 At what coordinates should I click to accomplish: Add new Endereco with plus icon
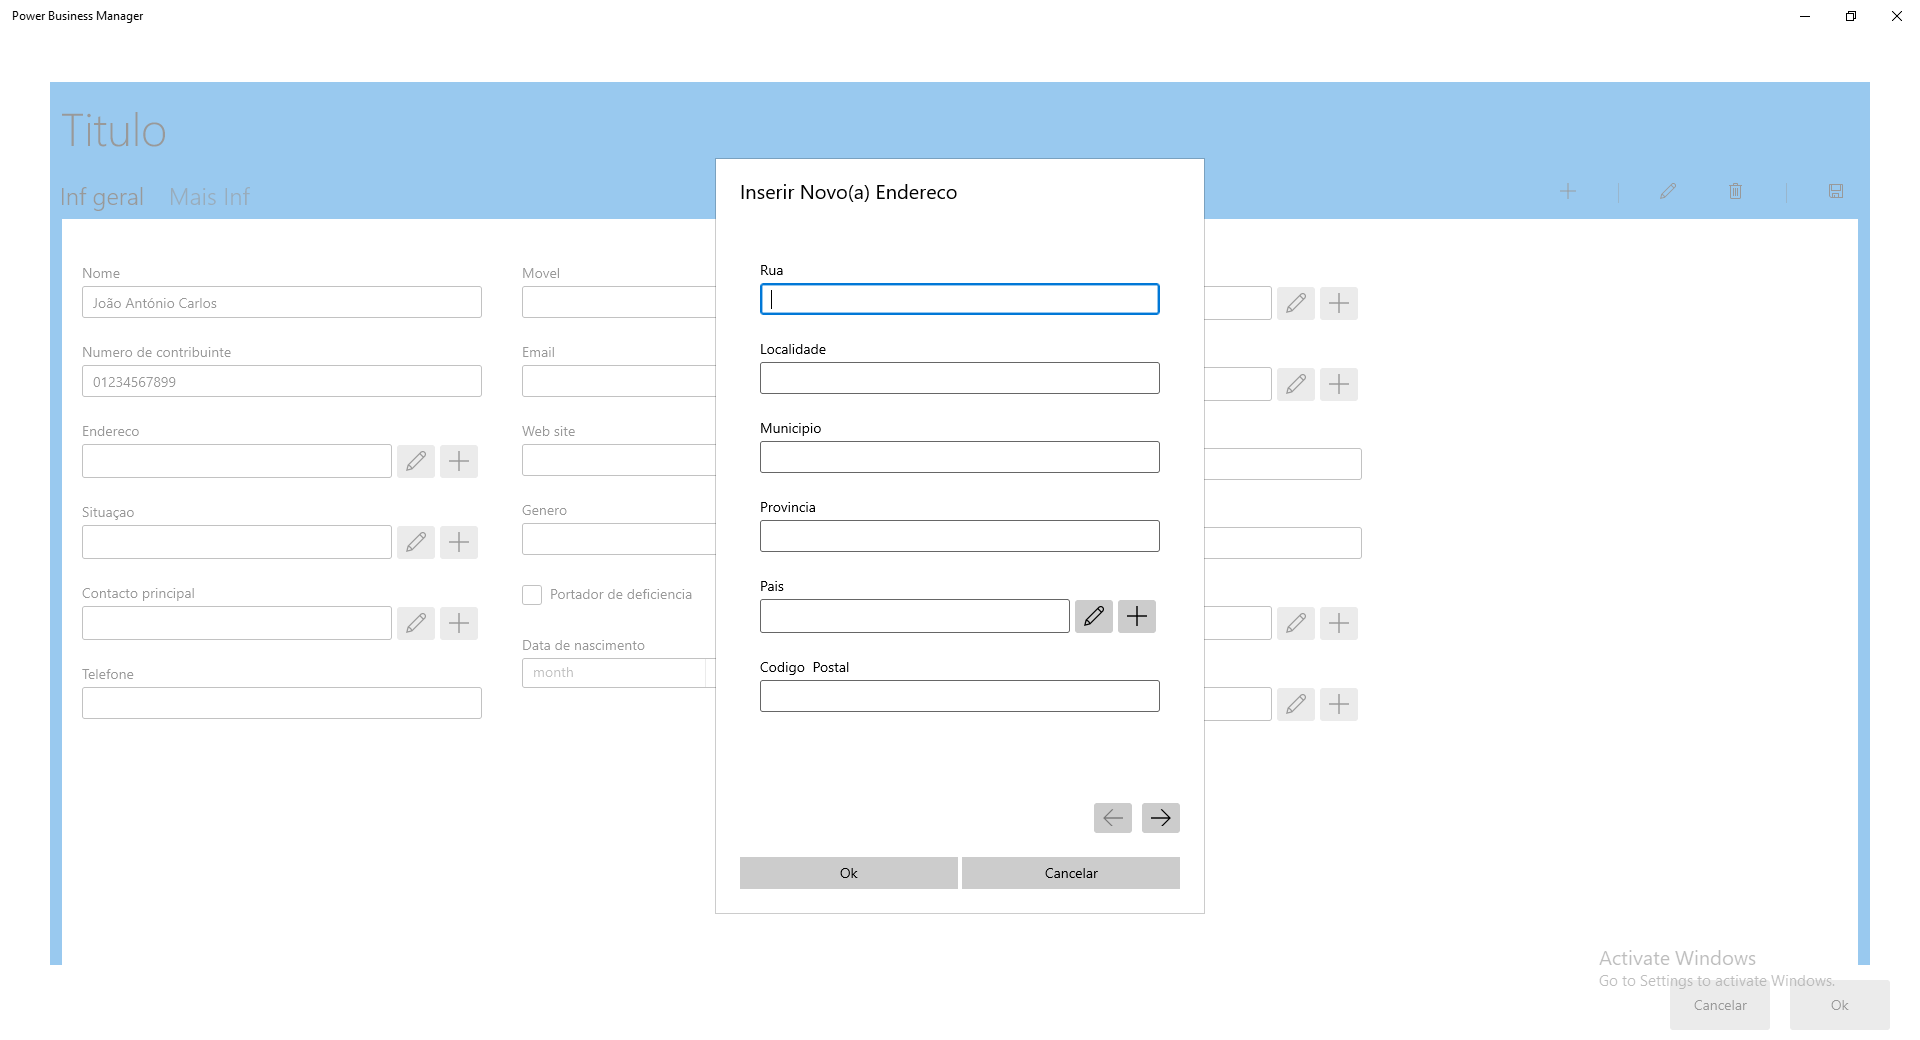pyautogui.click(x=459, y=461)
